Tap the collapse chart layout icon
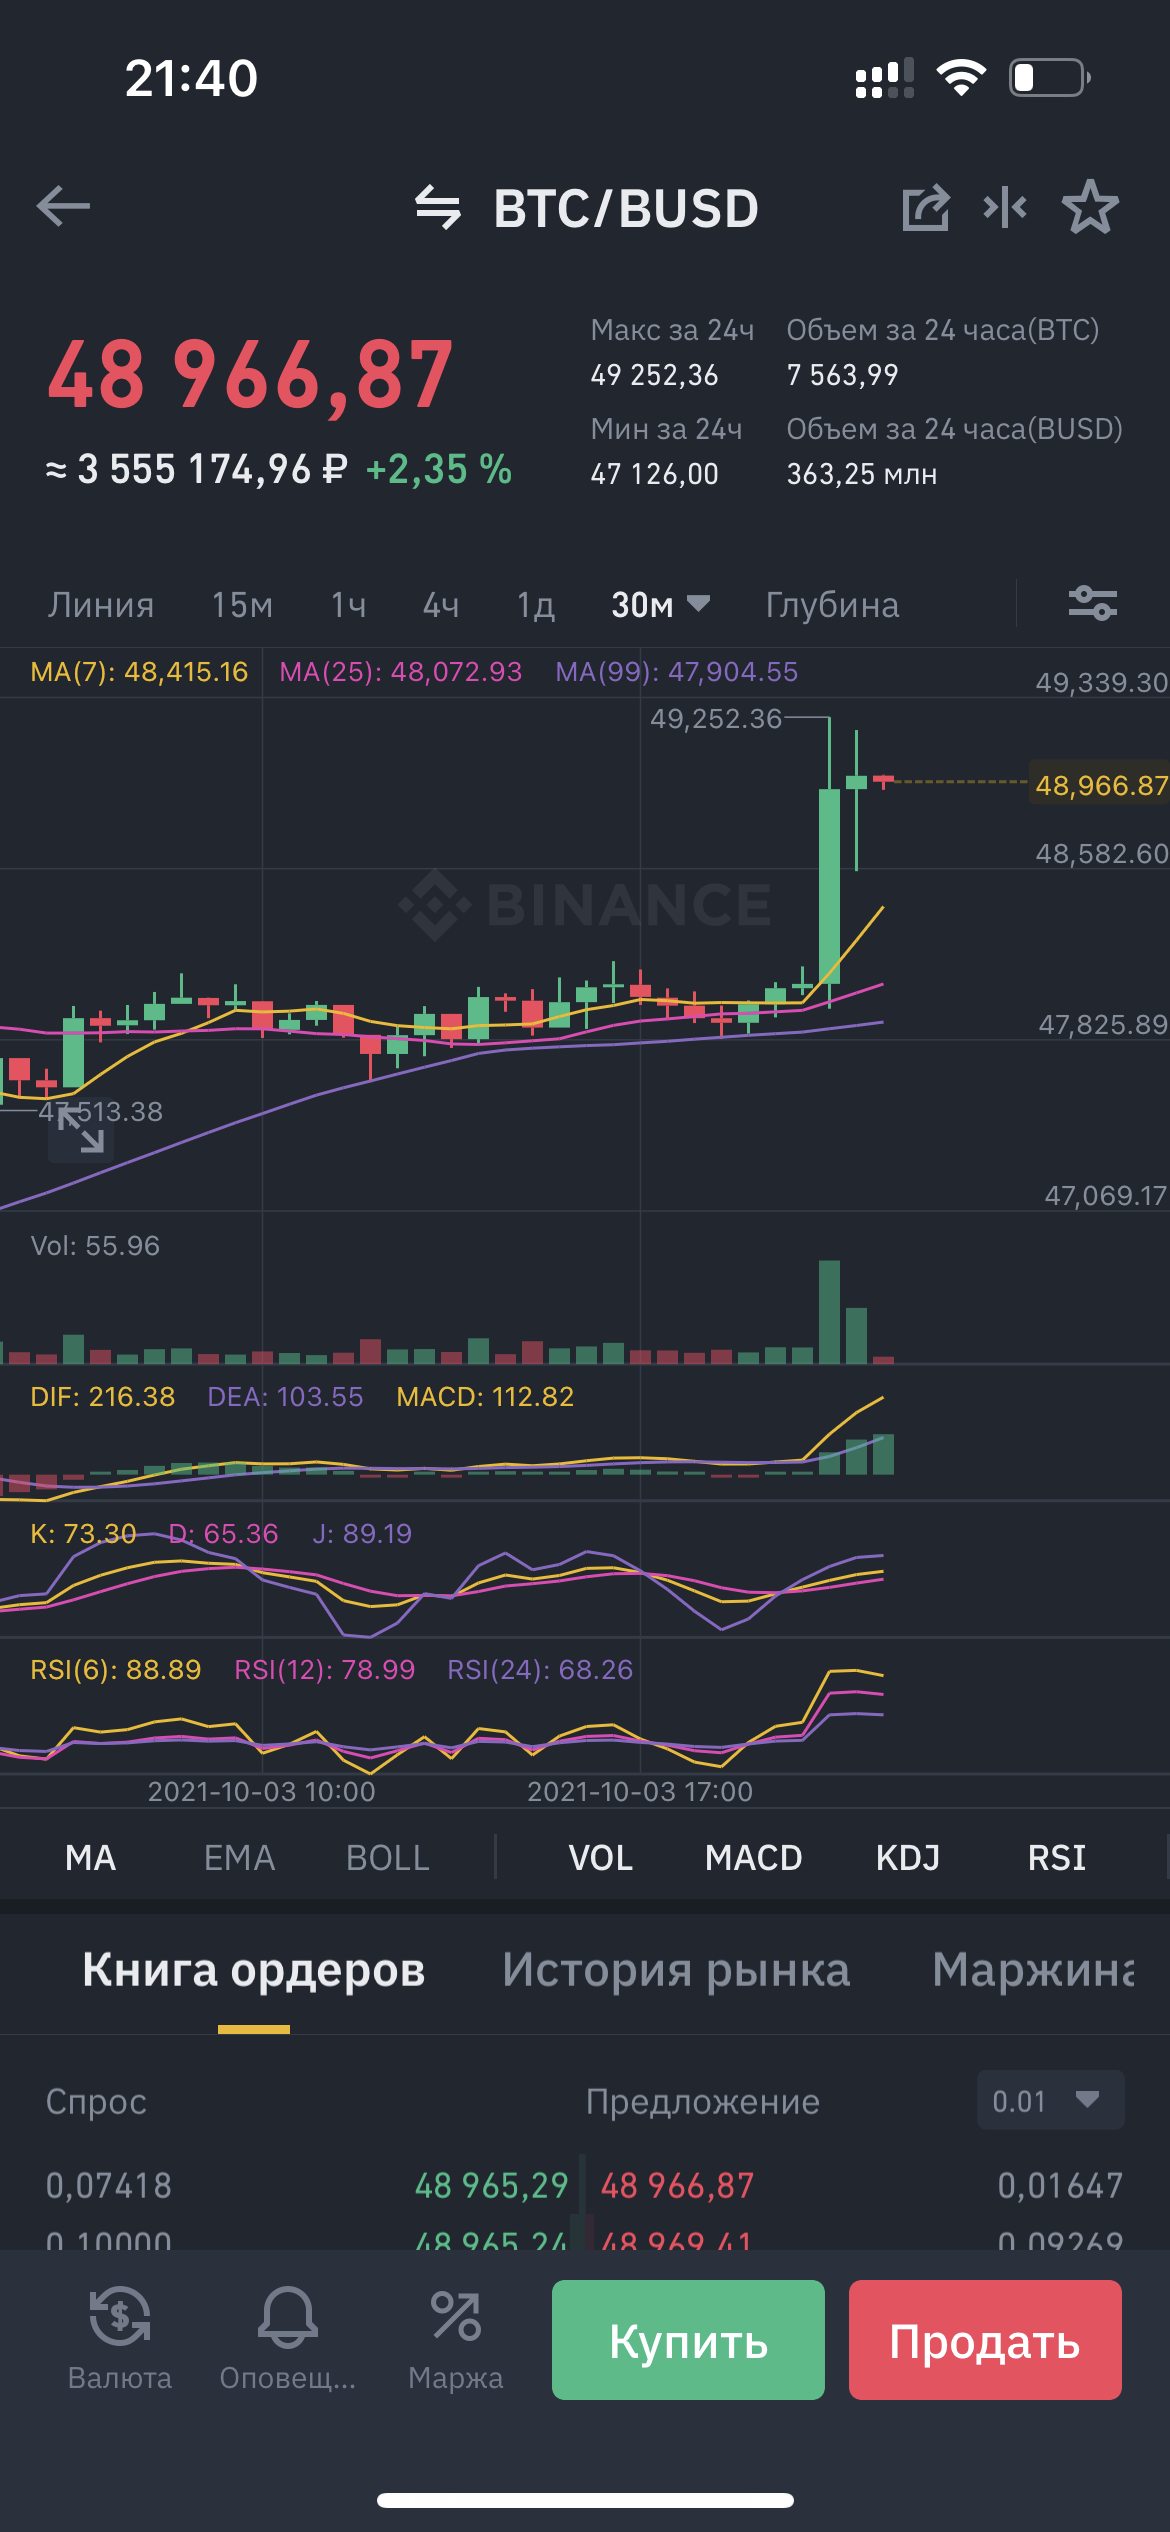This screenshot has height=2532, width=1170. click(1005, 208)
